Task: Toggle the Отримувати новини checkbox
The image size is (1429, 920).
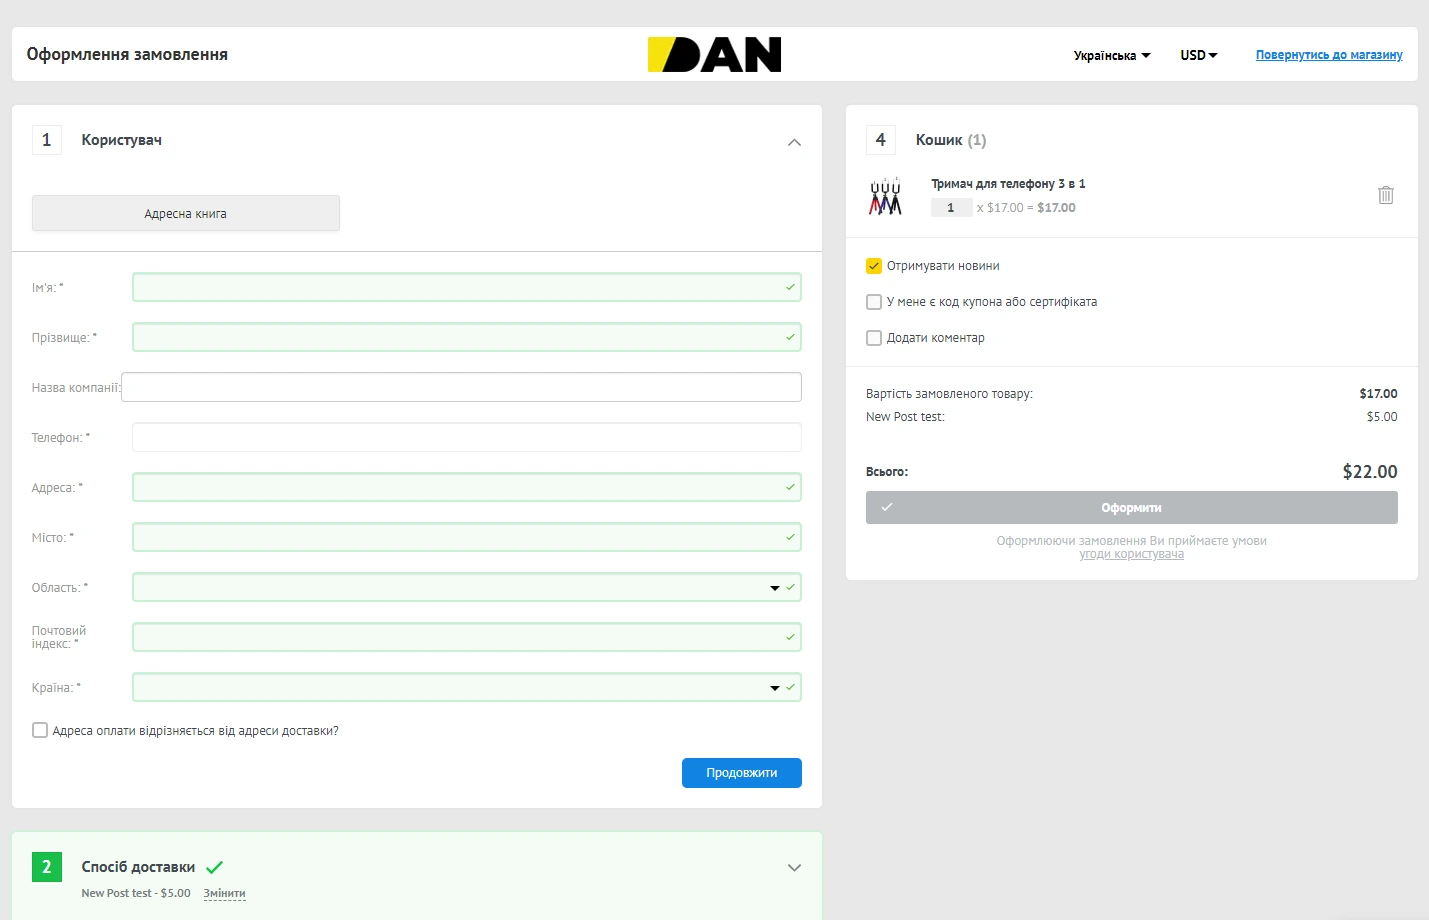Action: pos(874,266)
